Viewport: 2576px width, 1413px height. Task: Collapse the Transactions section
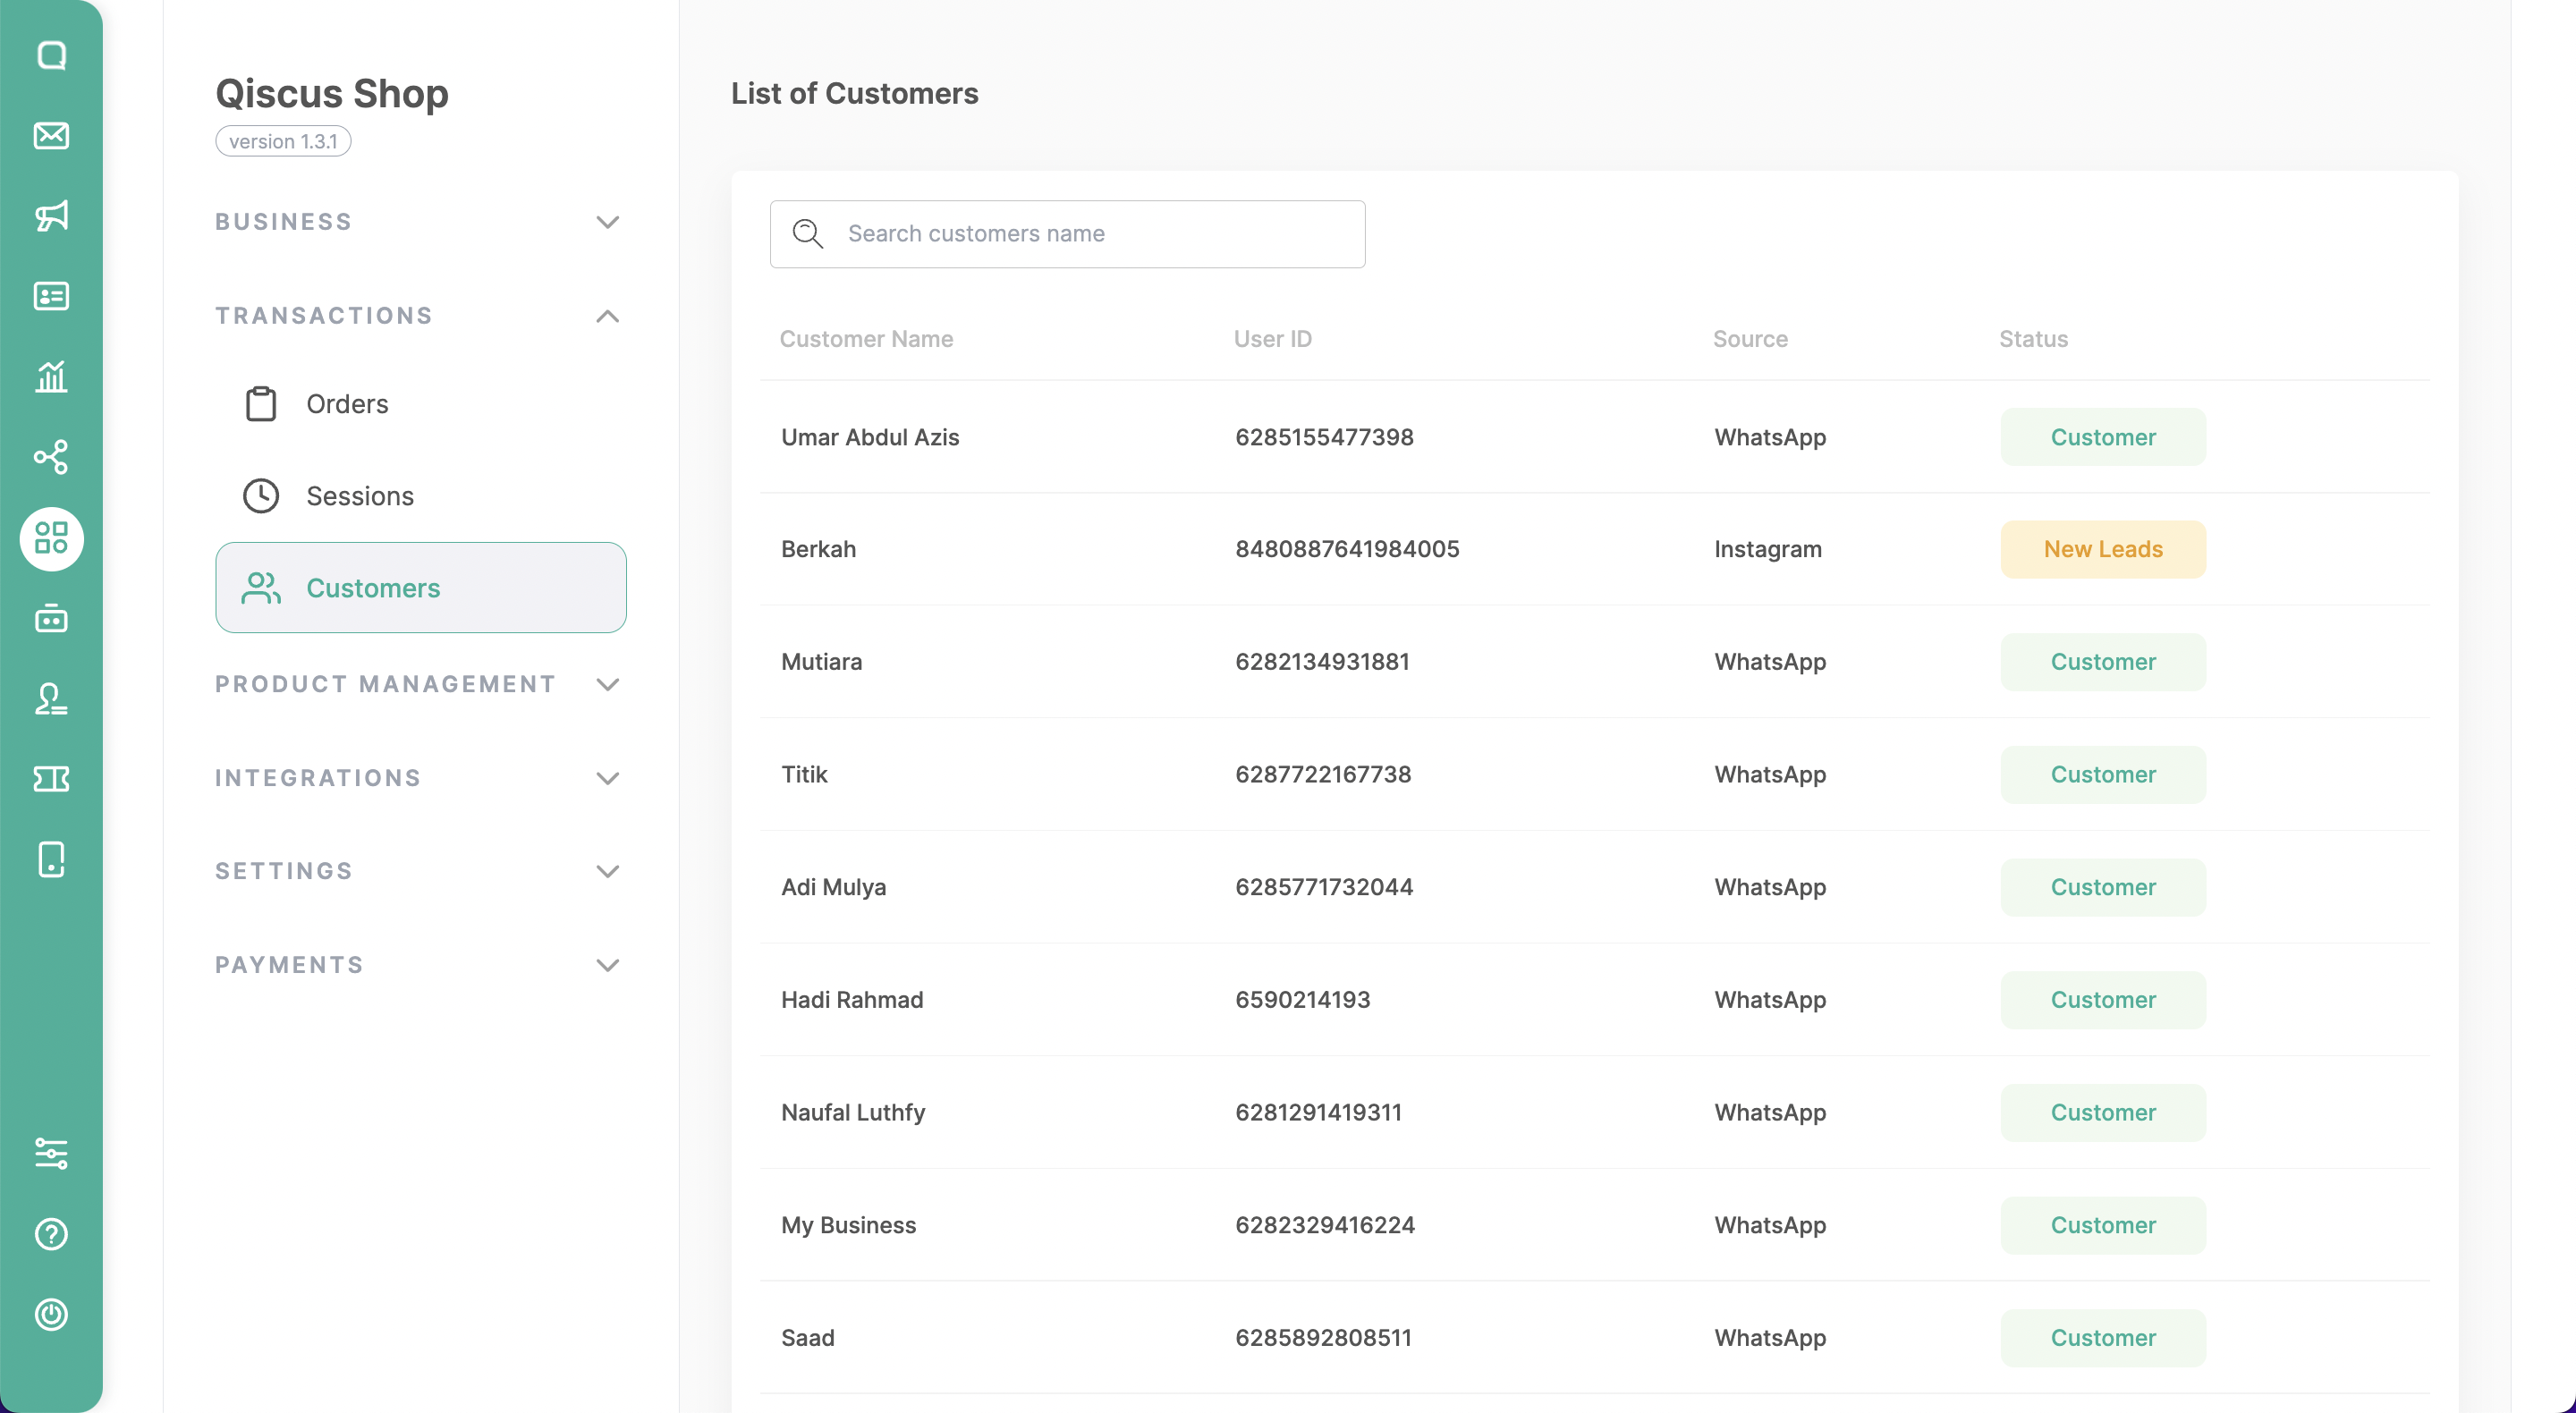click(x=607, y=316)
